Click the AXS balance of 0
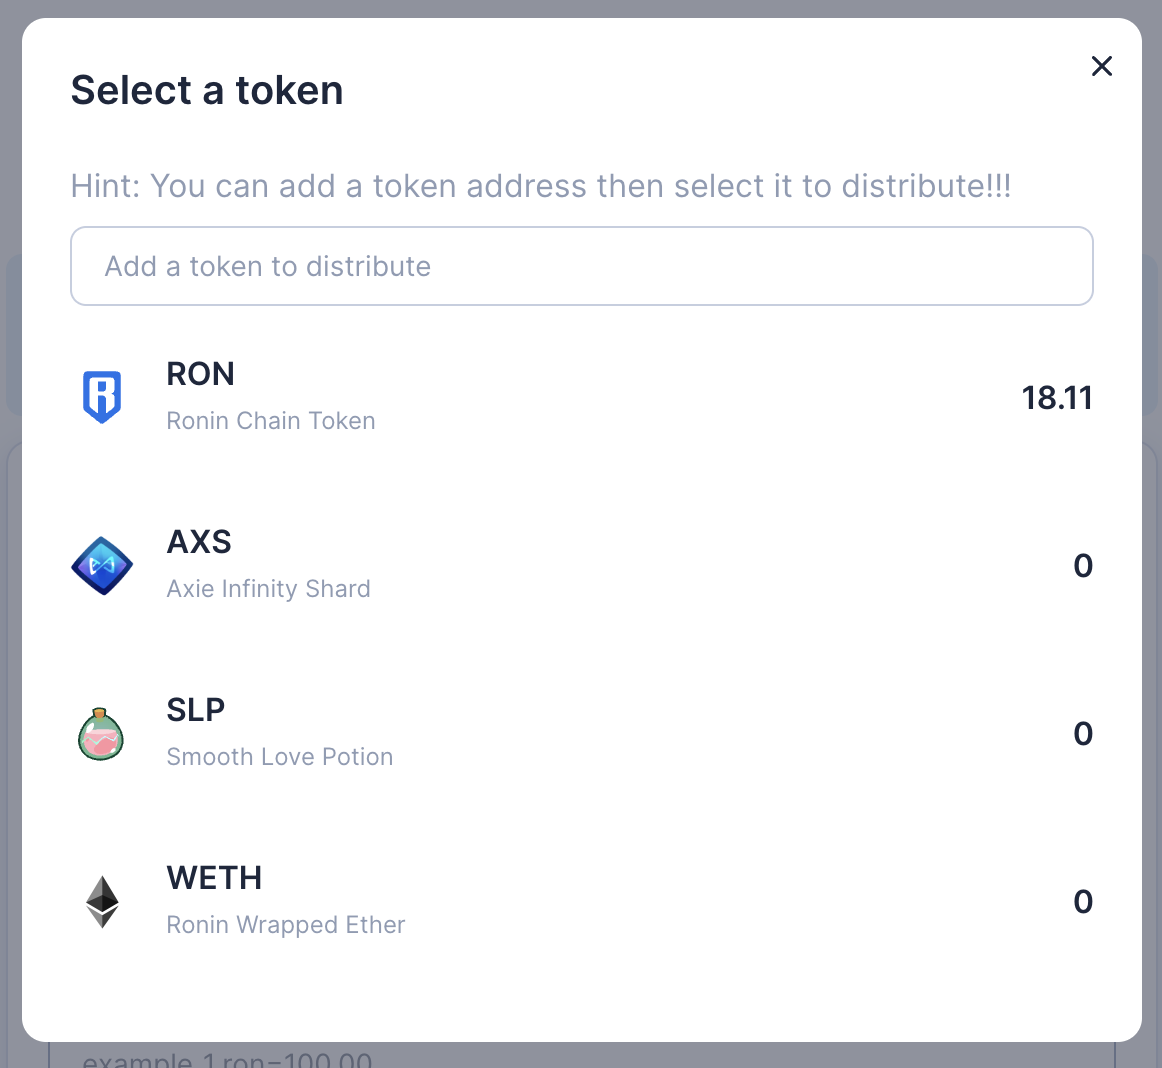 pyautogui.click(x=1083, y=566)
